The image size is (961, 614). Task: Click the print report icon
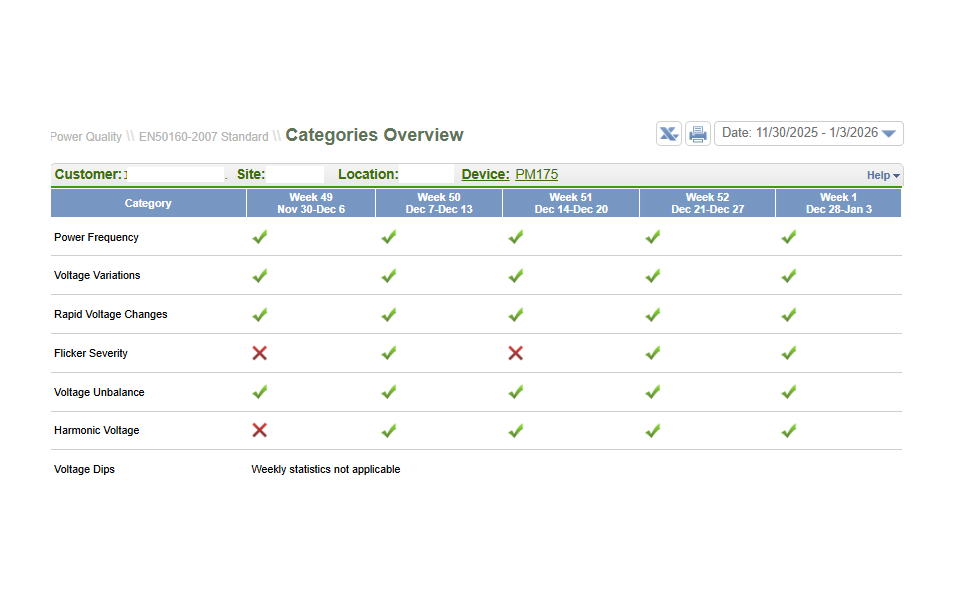point(697,134)
